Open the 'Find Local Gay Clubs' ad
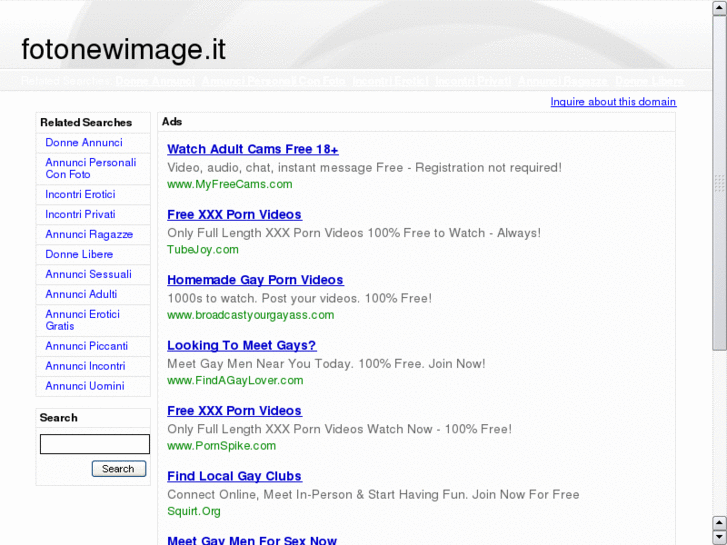Image resolution: width=727 pixels, height=545 pixels. pyautogui.click(x=234, y=476)
